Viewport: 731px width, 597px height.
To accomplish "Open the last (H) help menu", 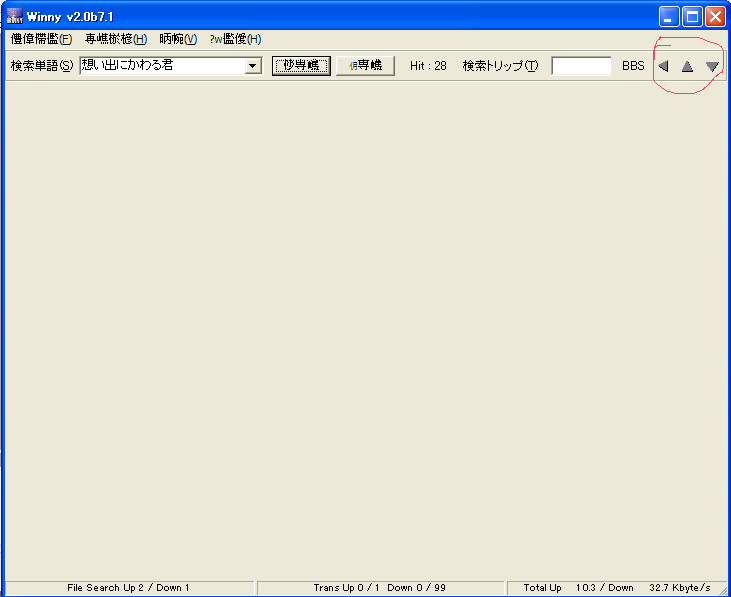I will (x=235, y=39).
